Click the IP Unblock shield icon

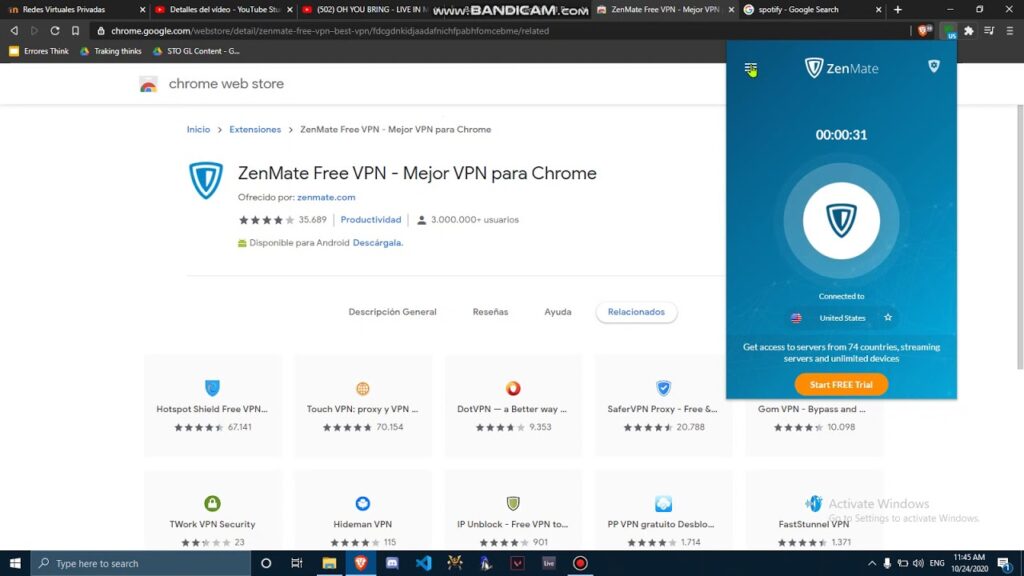pos(513,504)
